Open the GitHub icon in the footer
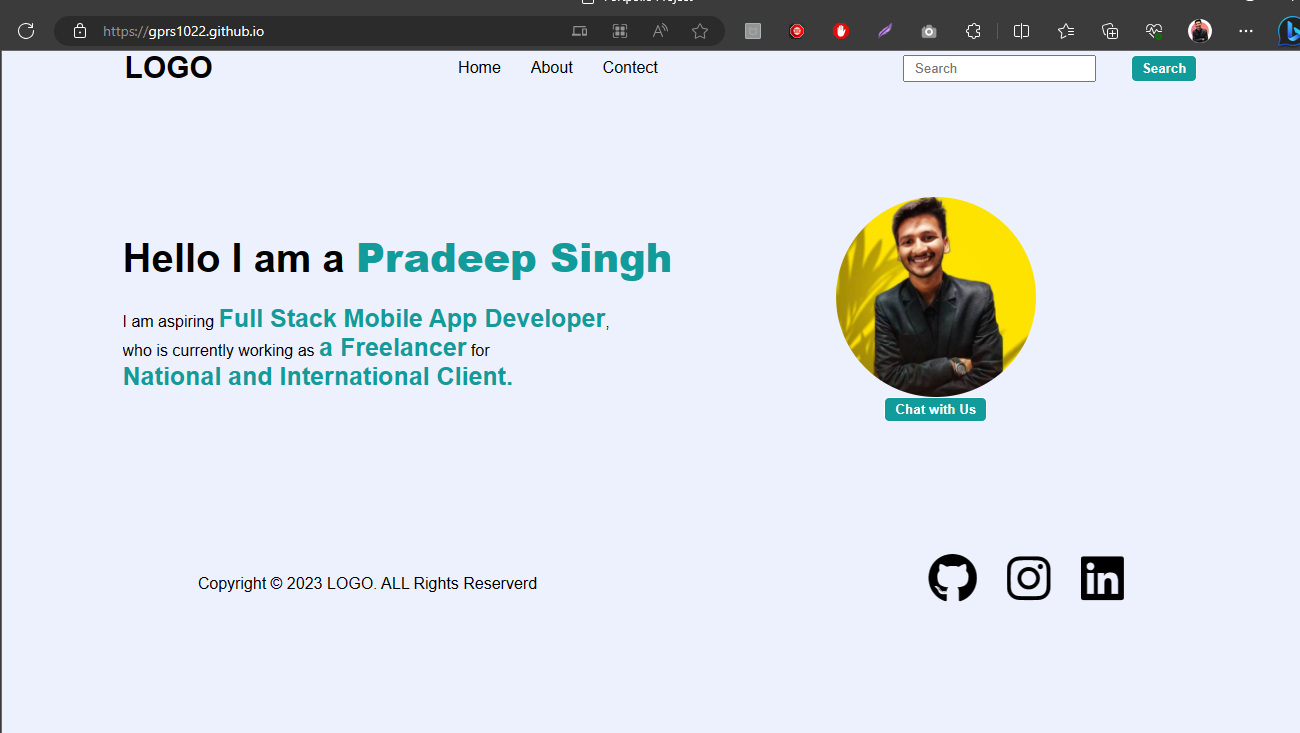Image resolution: width=1300 pixels, height=733 pixels. (952, 578)
